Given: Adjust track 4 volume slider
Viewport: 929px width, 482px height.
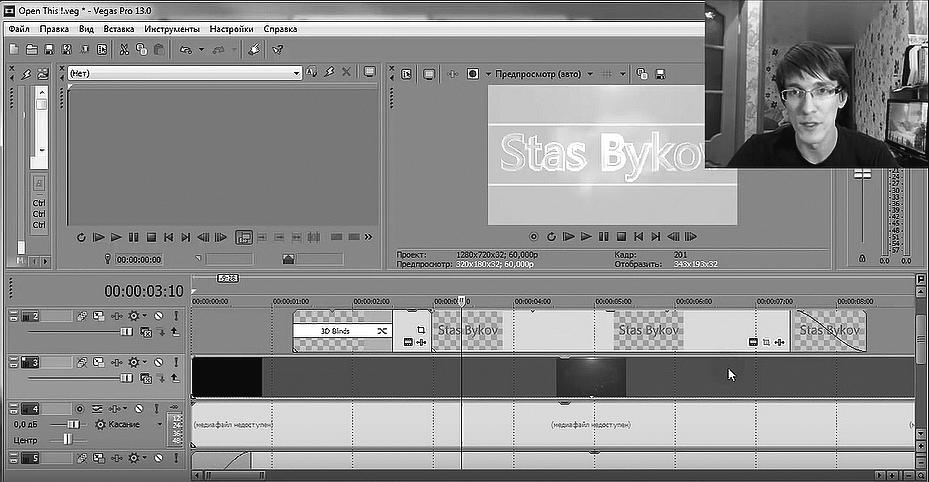Looking at the screenshot, I should 73,425.
